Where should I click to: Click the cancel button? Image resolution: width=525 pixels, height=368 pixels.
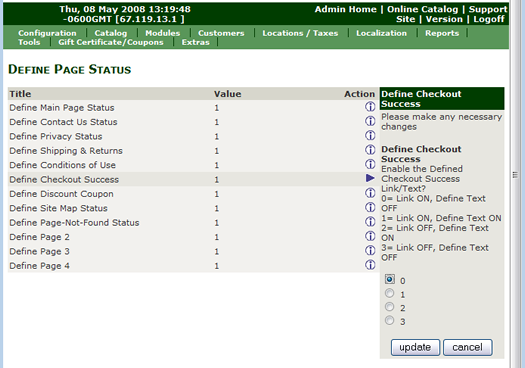(467, 347)
